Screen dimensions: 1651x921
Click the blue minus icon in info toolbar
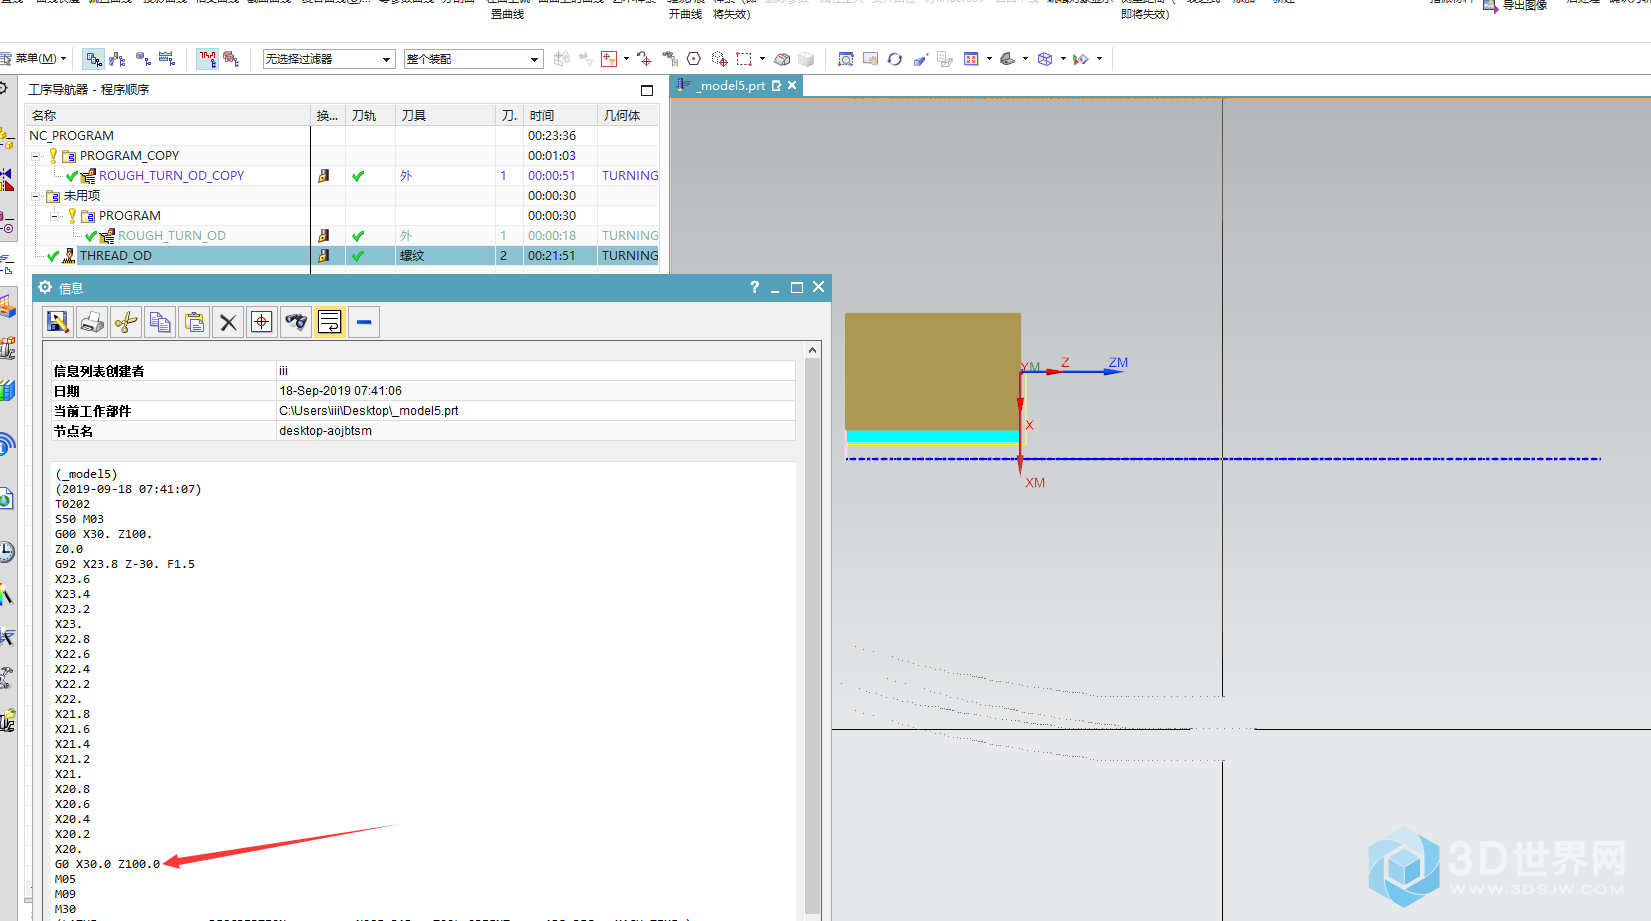pos(364,322)
